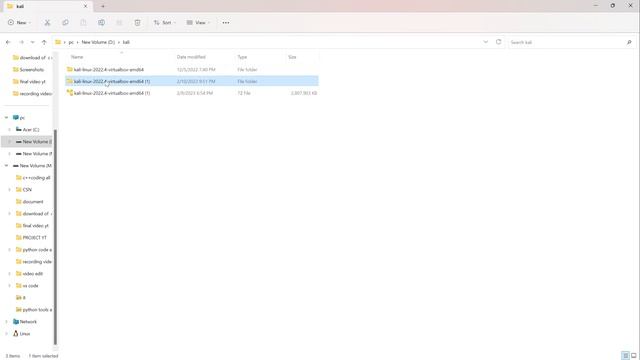Expand the Acer (C:) tree node
This screenshot has width=640, height=360.
[x=9, y=129]
